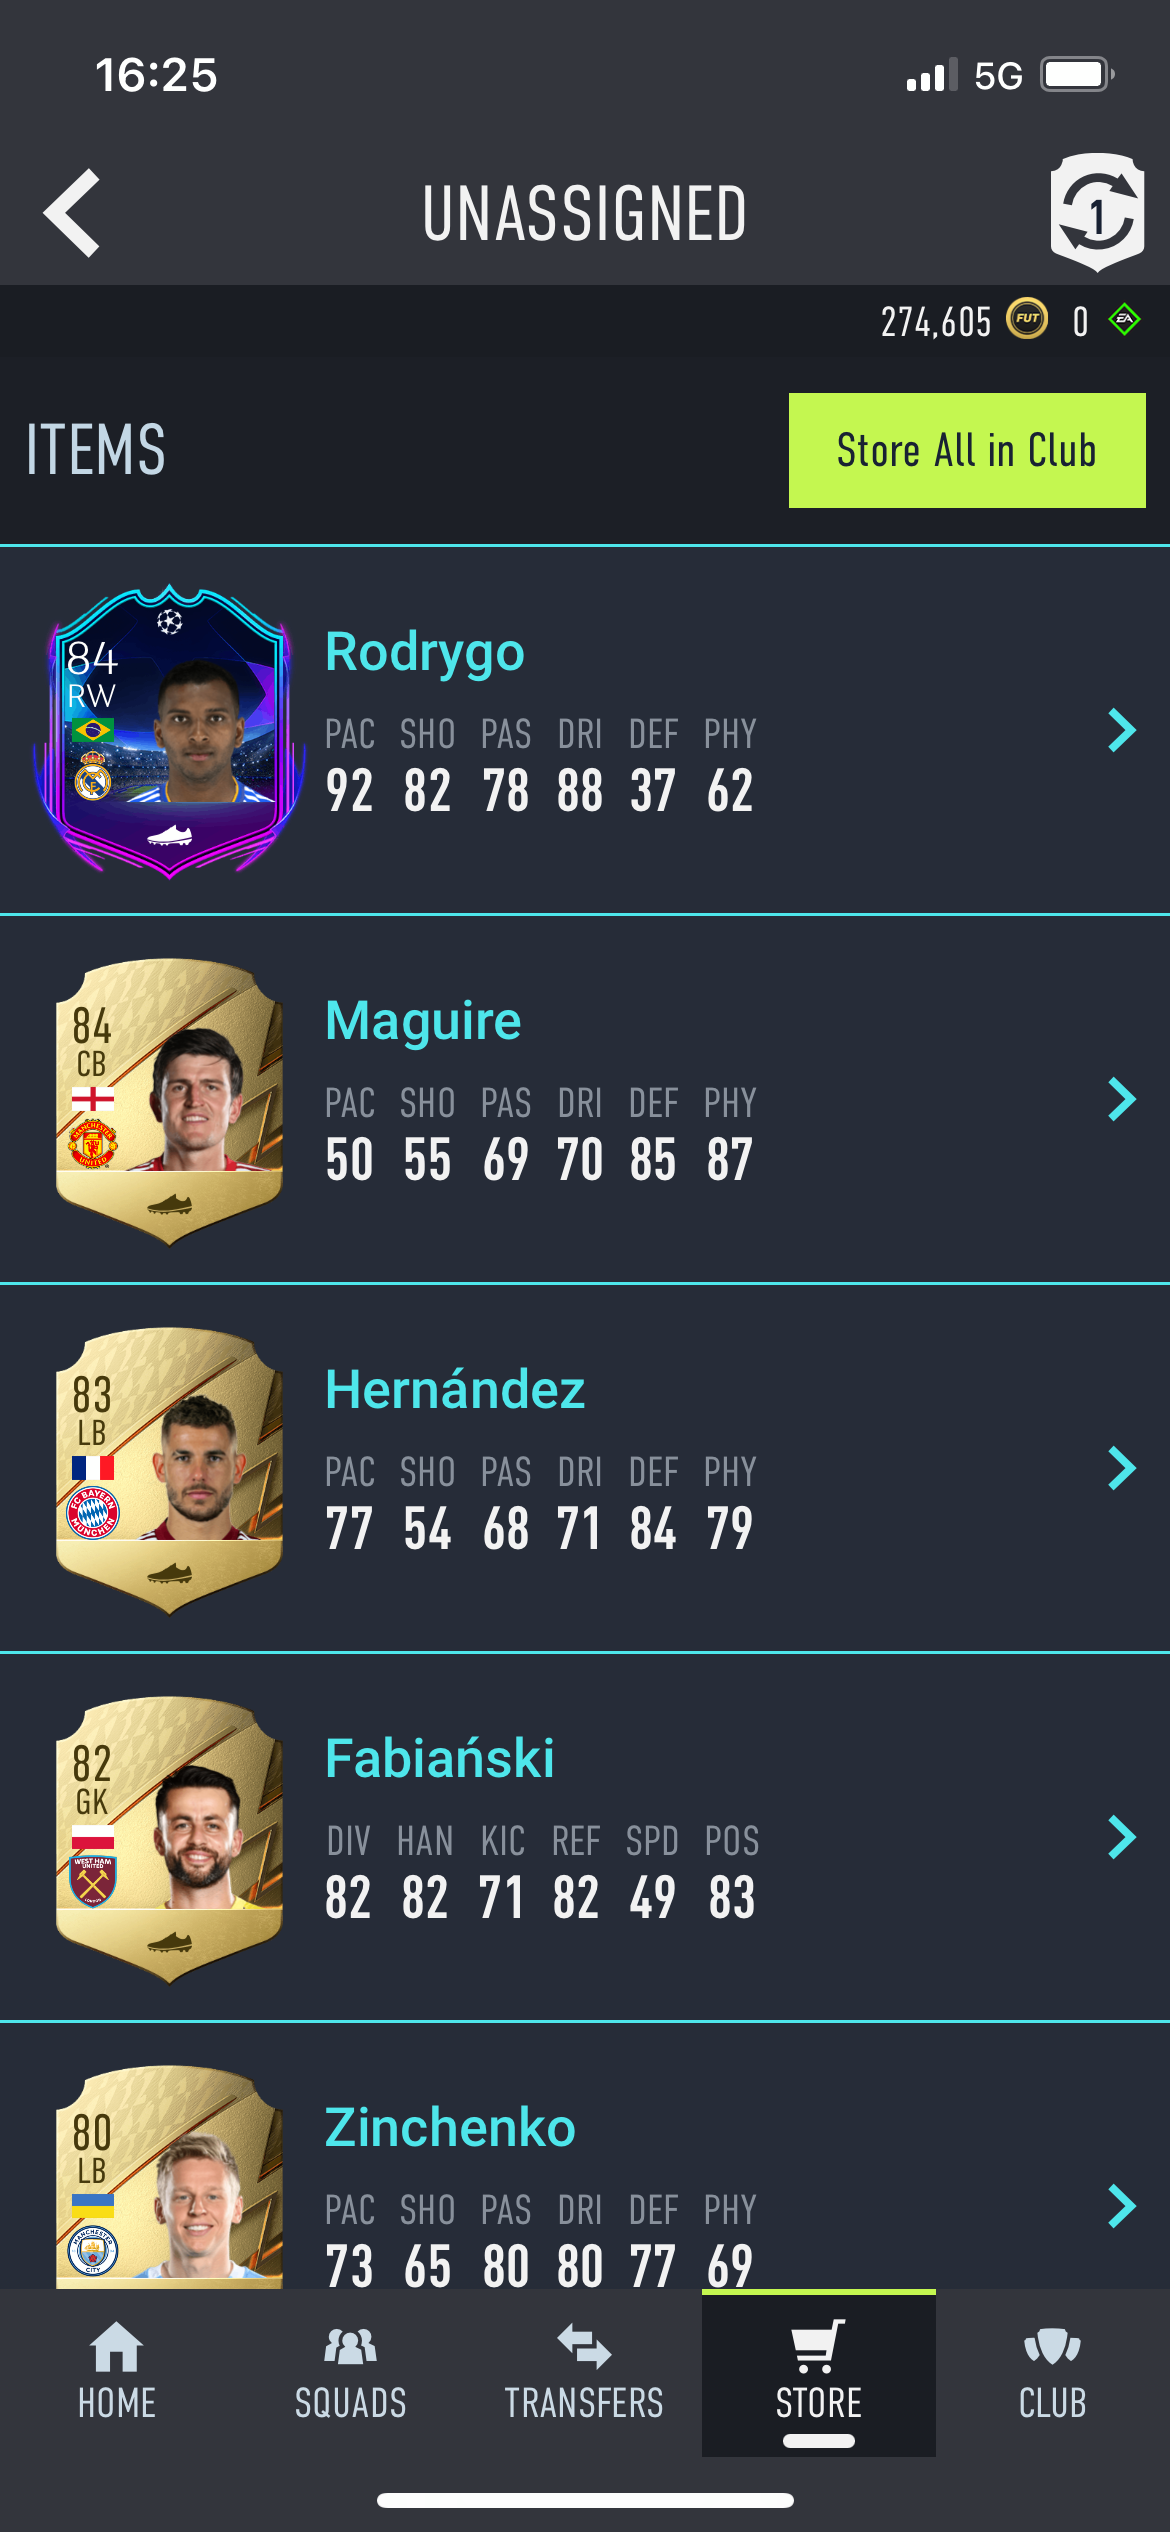Switch to the Transfers tab
Viewport: 1170px width, 2532px height.
584,2372
